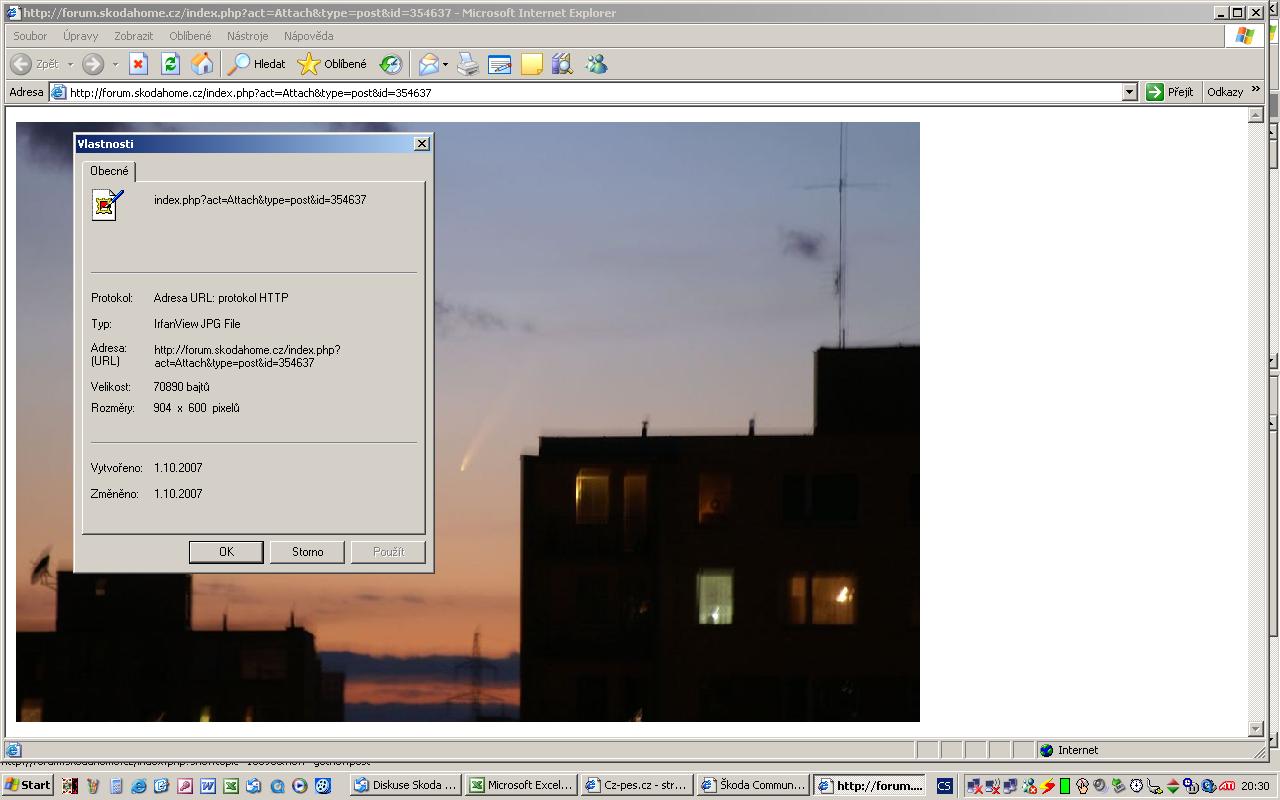This screenshot has width=1280, height=800.
Task: Click the file icon in Vlastnosti dialog
Action: pos(107,205)
